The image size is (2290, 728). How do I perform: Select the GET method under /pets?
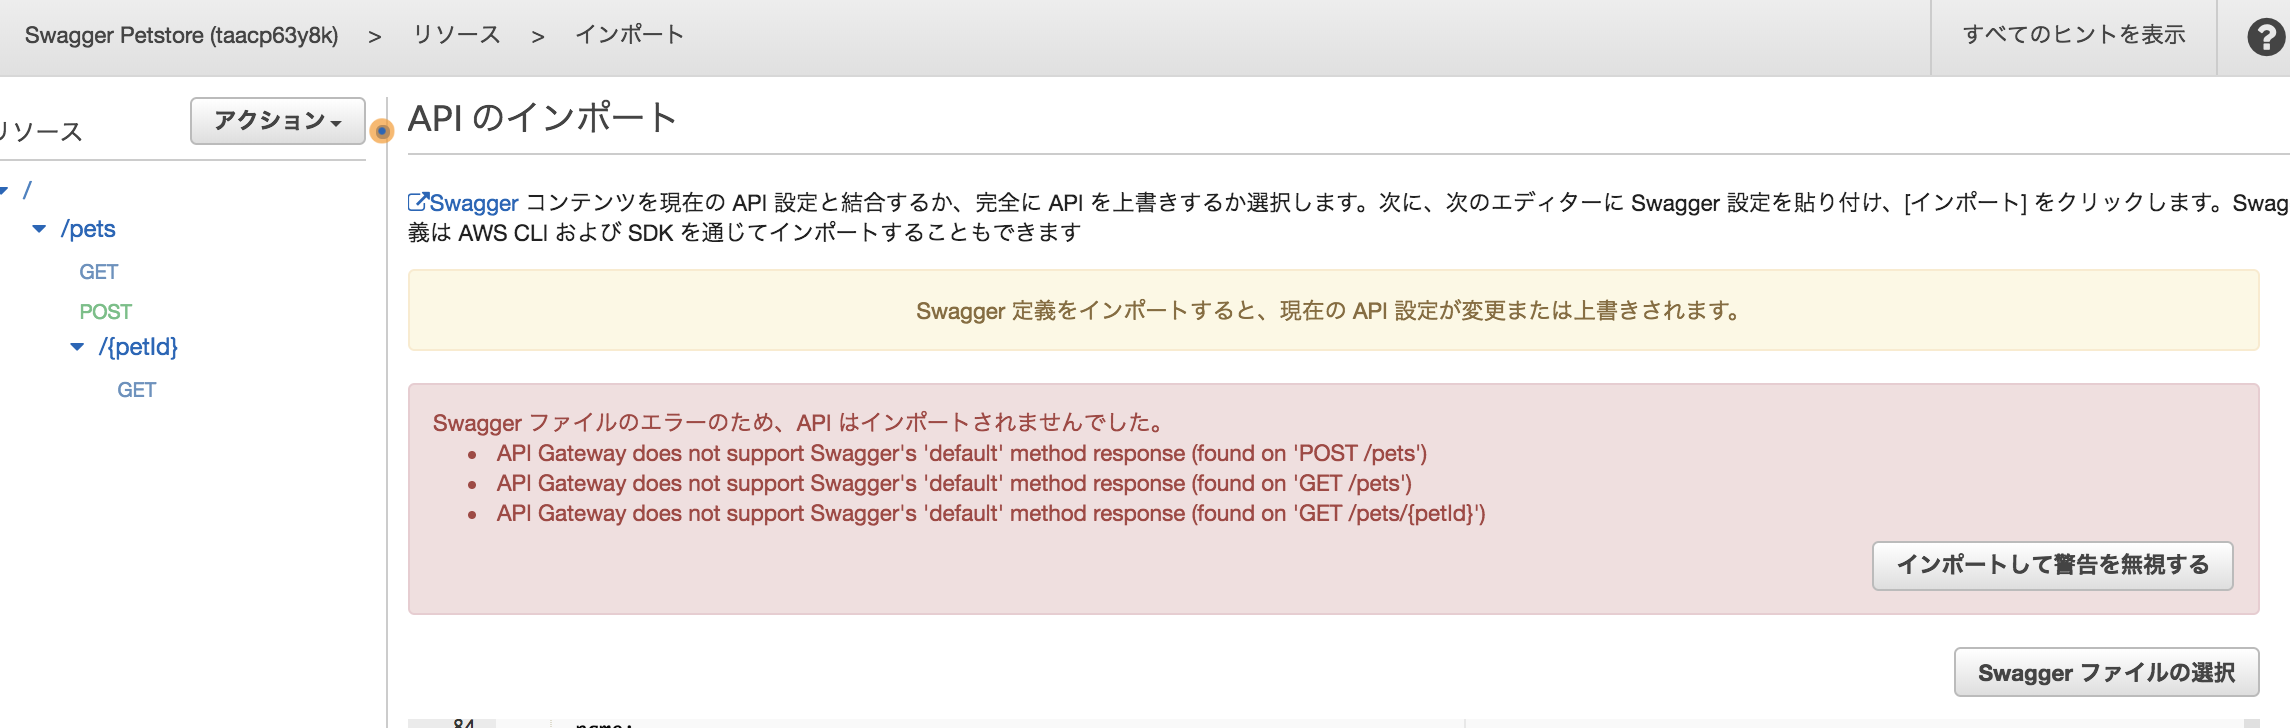pos(98,272)
